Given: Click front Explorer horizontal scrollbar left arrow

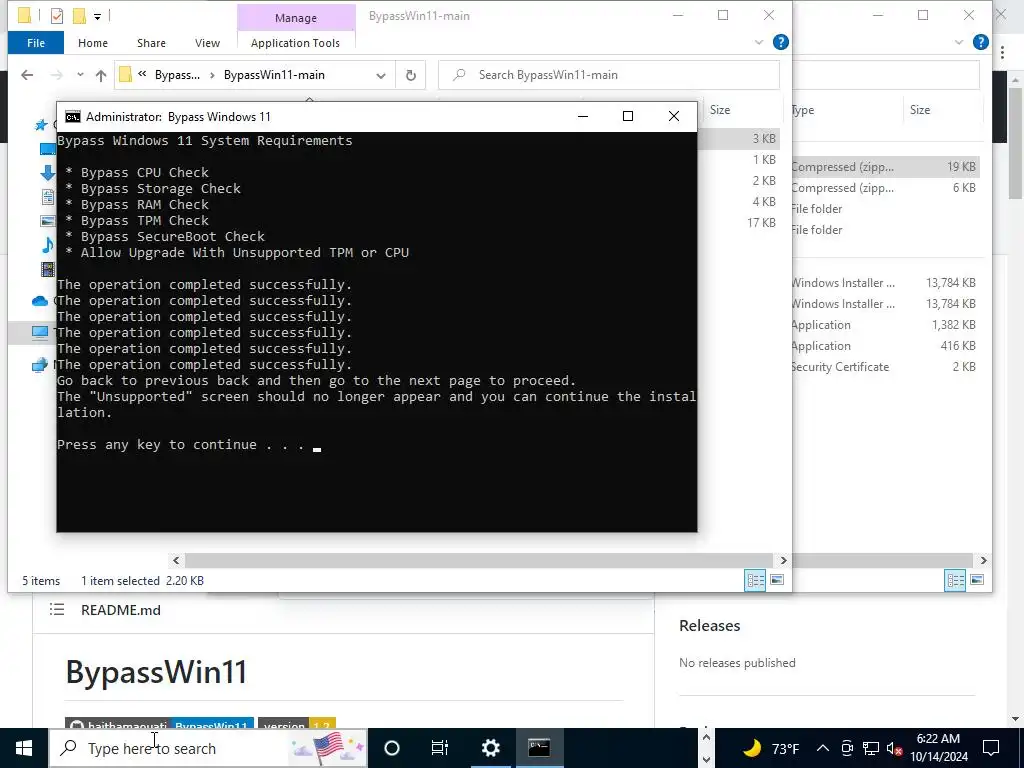Looking at the screenshot, I should pyautogui.click(x=176, y=560).
